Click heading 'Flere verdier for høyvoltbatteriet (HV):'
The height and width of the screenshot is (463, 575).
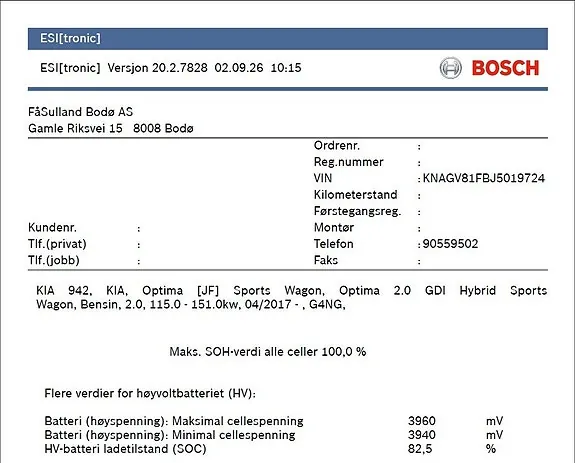pos(150,393)
